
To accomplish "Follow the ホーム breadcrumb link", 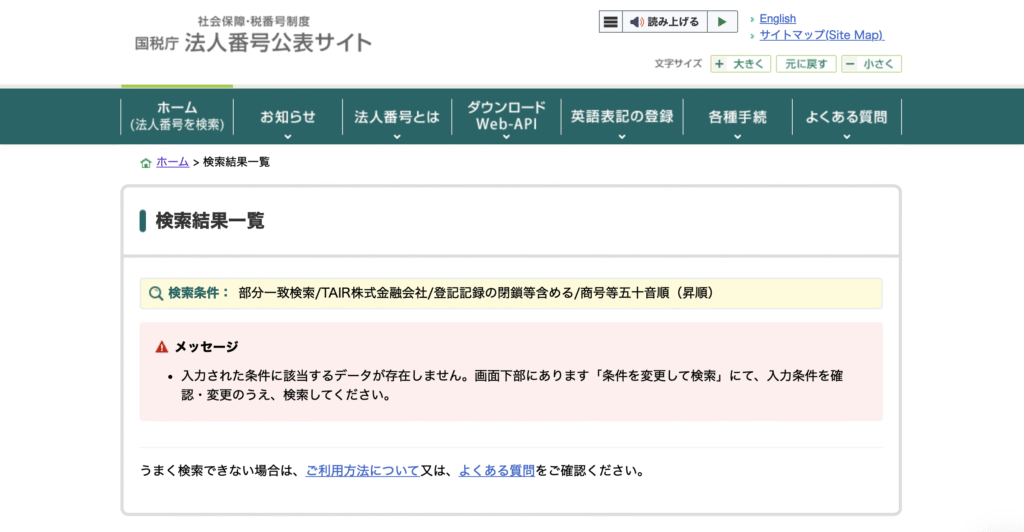I will 172,162.
